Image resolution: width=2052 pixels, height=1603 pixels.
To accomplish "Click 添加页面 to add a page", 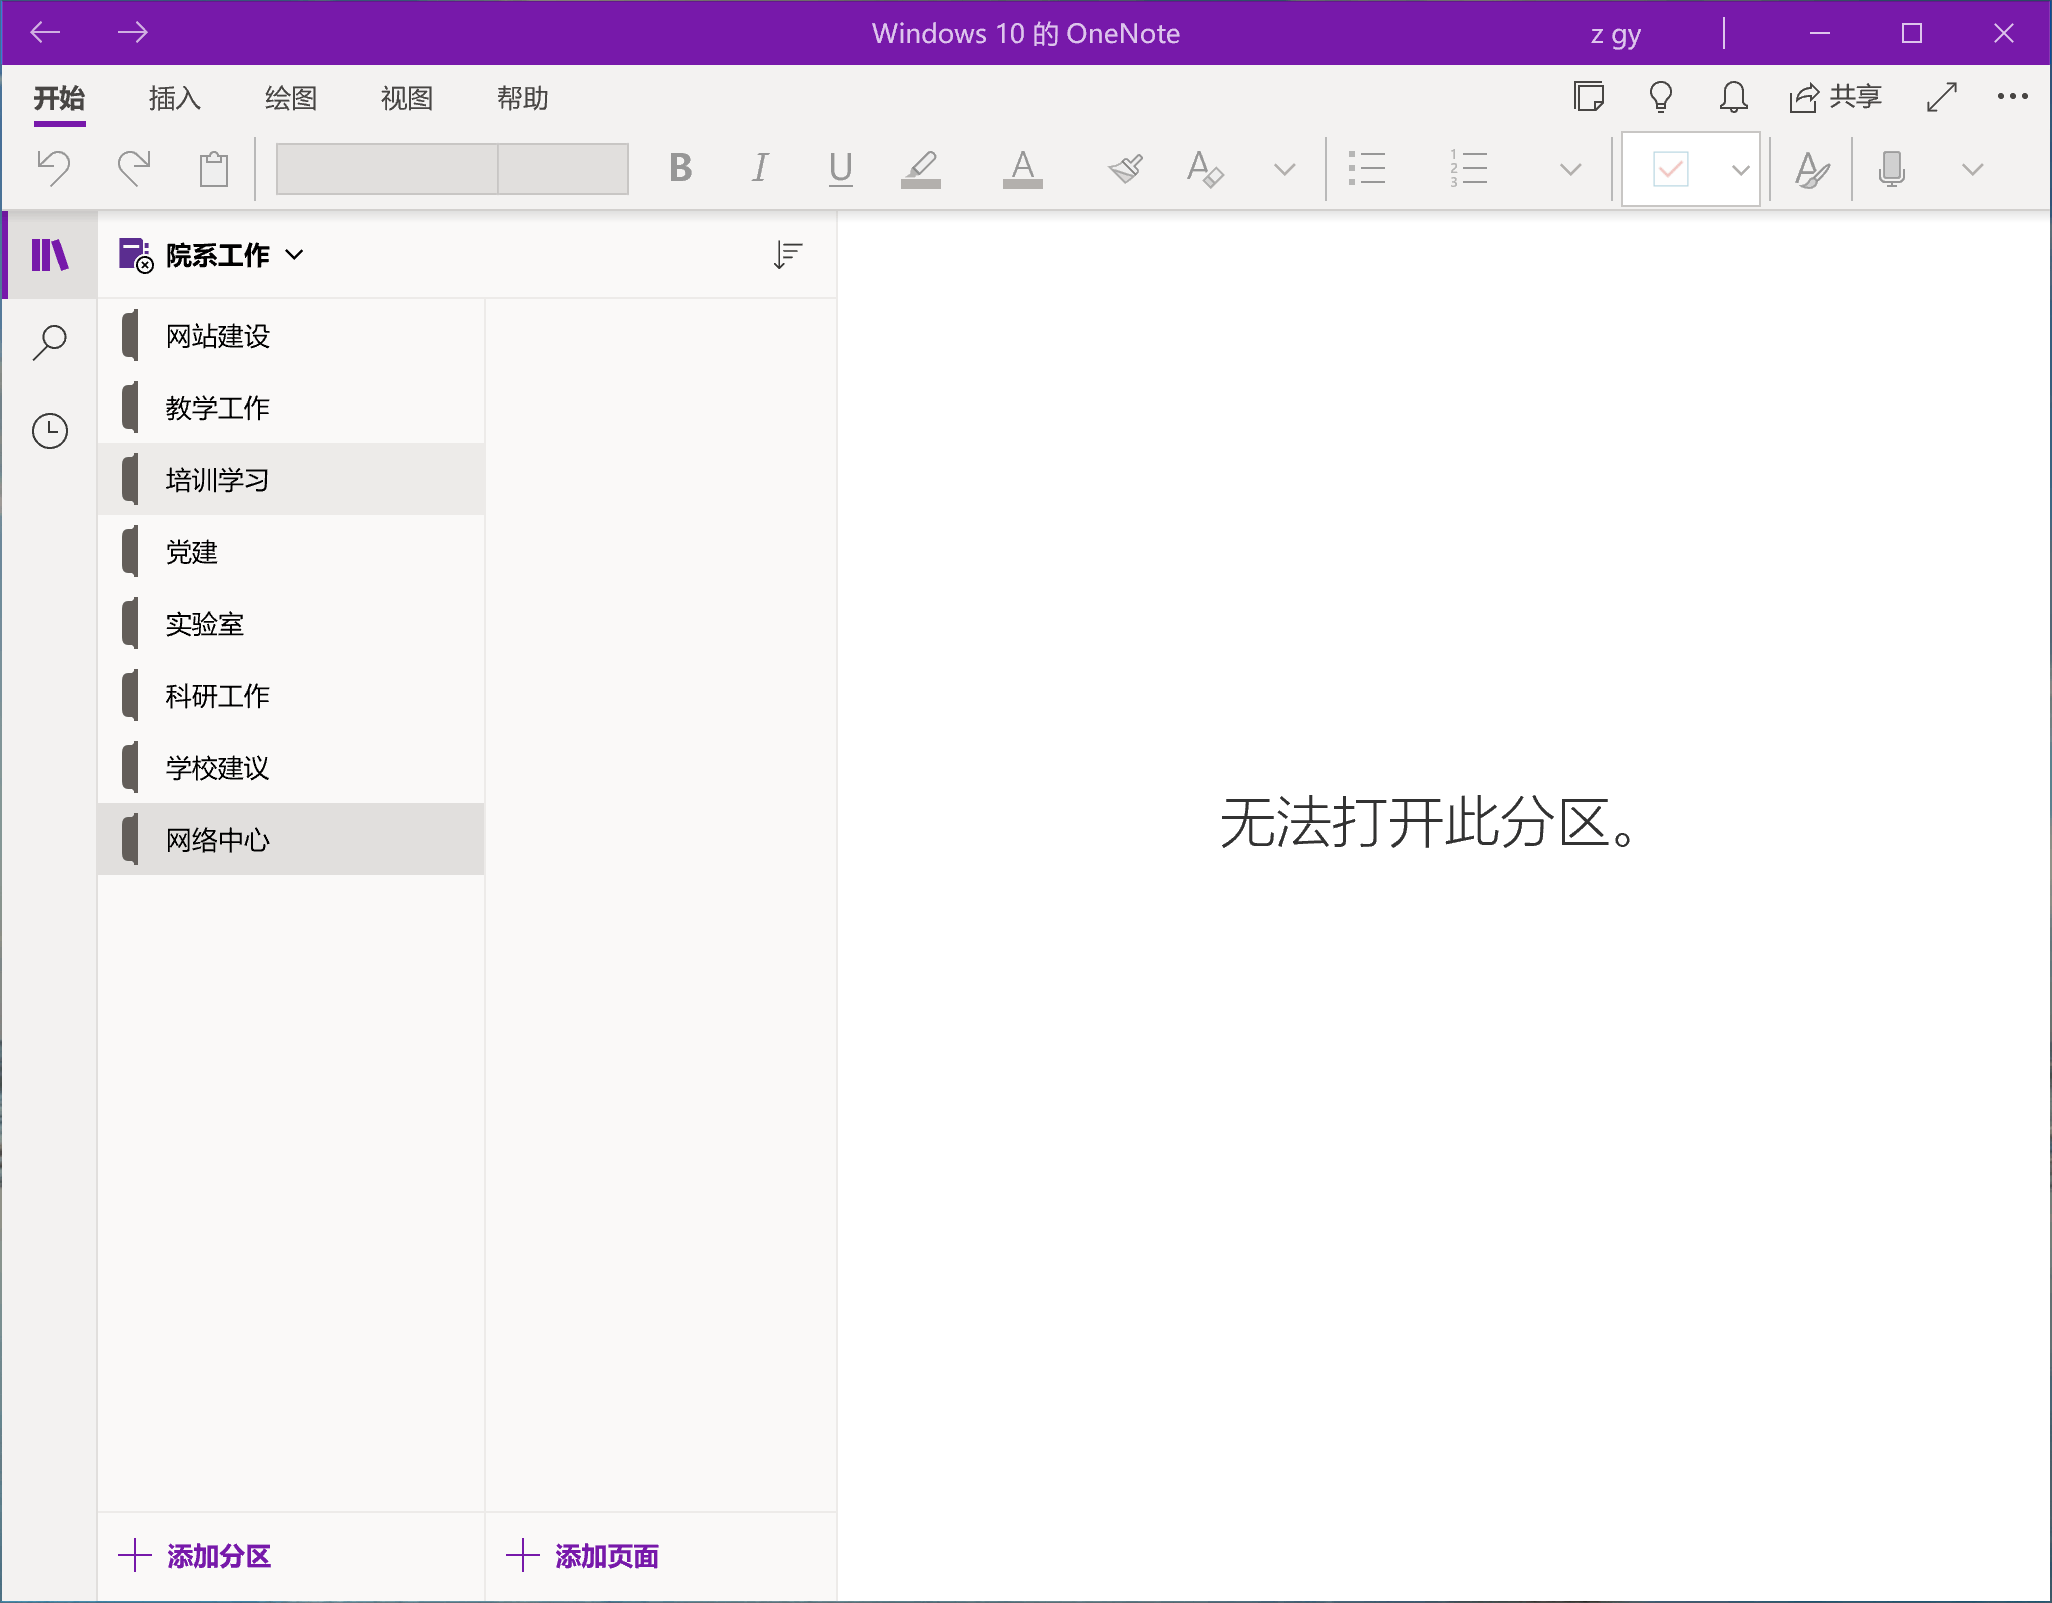I will pyautogui.click(x=583, y=1556).
